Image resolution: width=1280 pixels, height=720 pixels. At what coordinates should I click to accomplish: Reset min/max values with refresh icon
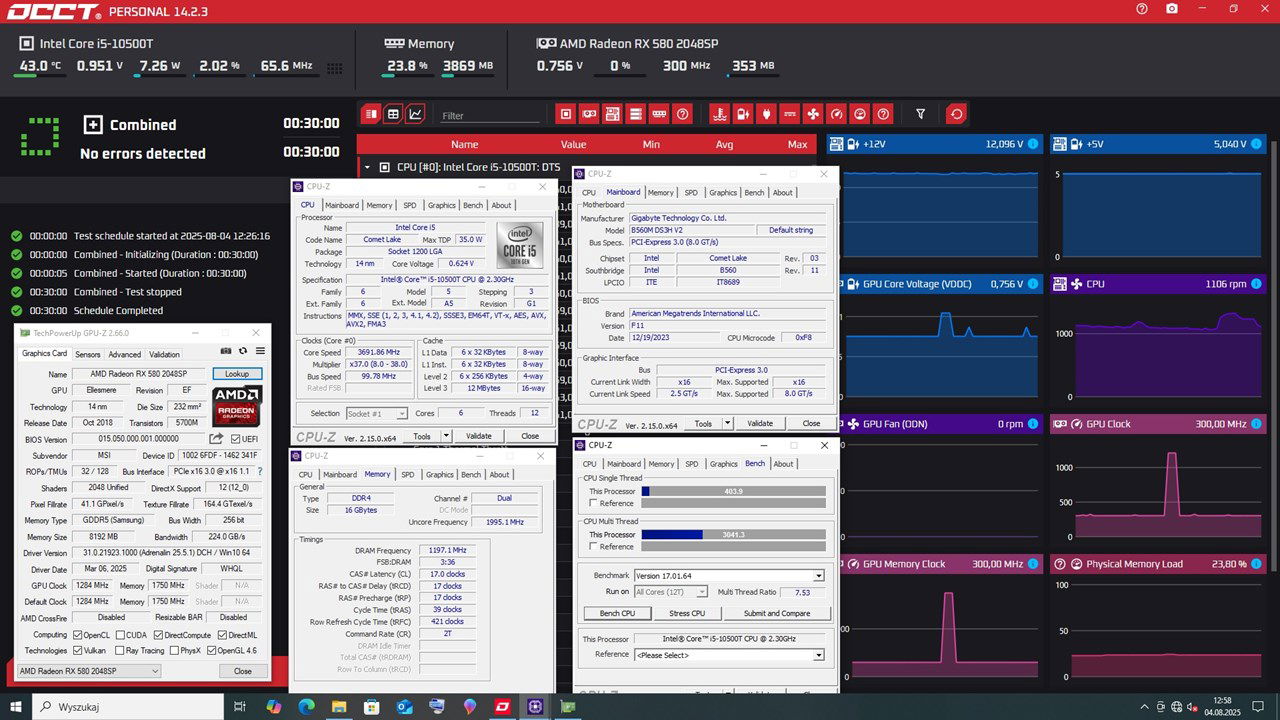click(957, 114)
